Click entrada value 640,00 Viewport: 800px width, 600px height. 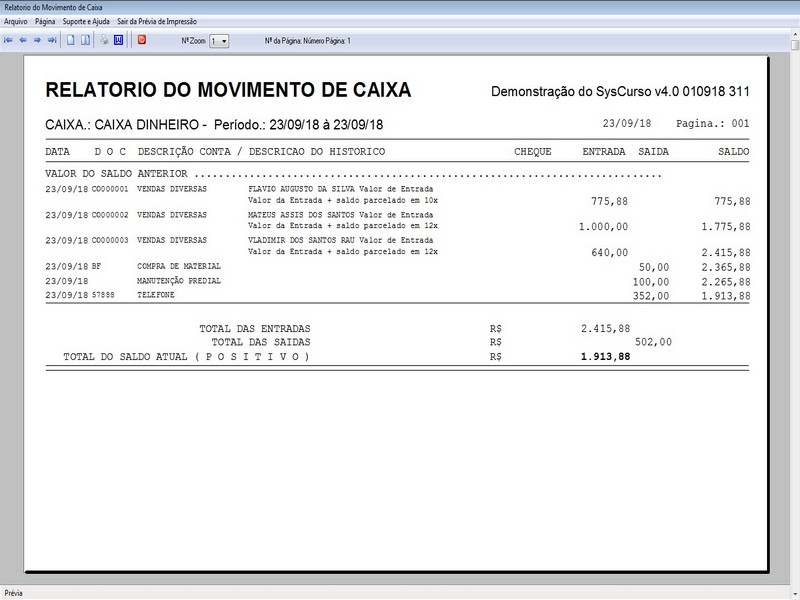point(610,253)
